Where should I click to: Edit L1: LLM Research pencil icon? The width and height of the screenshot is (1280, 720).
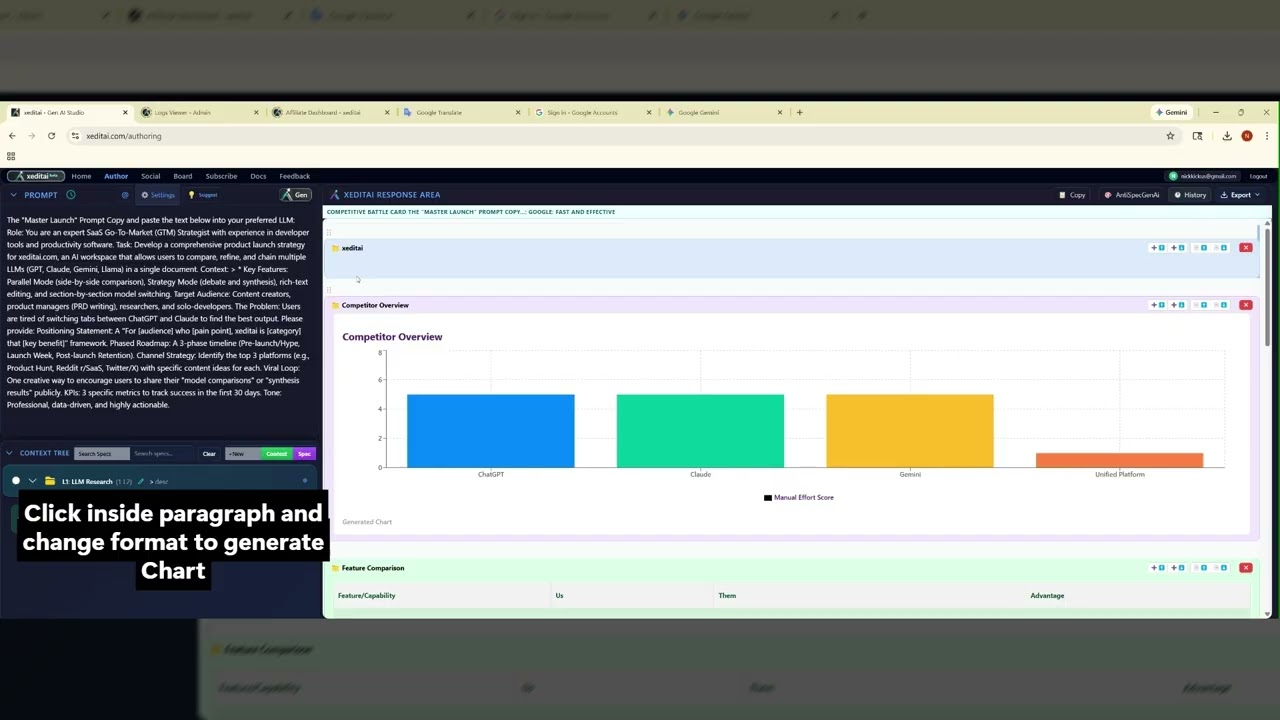click(140, 481)
